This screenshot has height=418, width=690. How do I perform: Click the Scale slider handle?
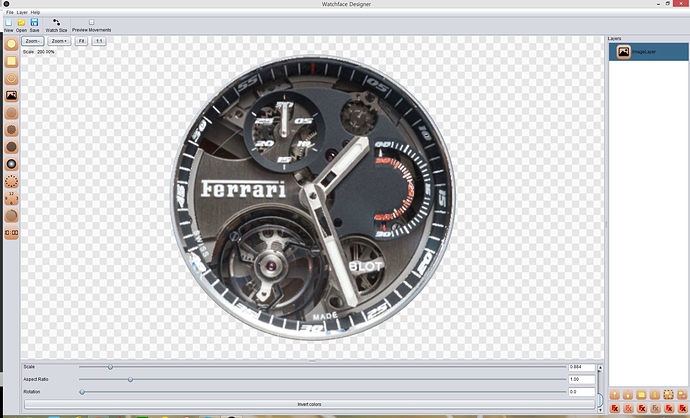tap(110, 367)
